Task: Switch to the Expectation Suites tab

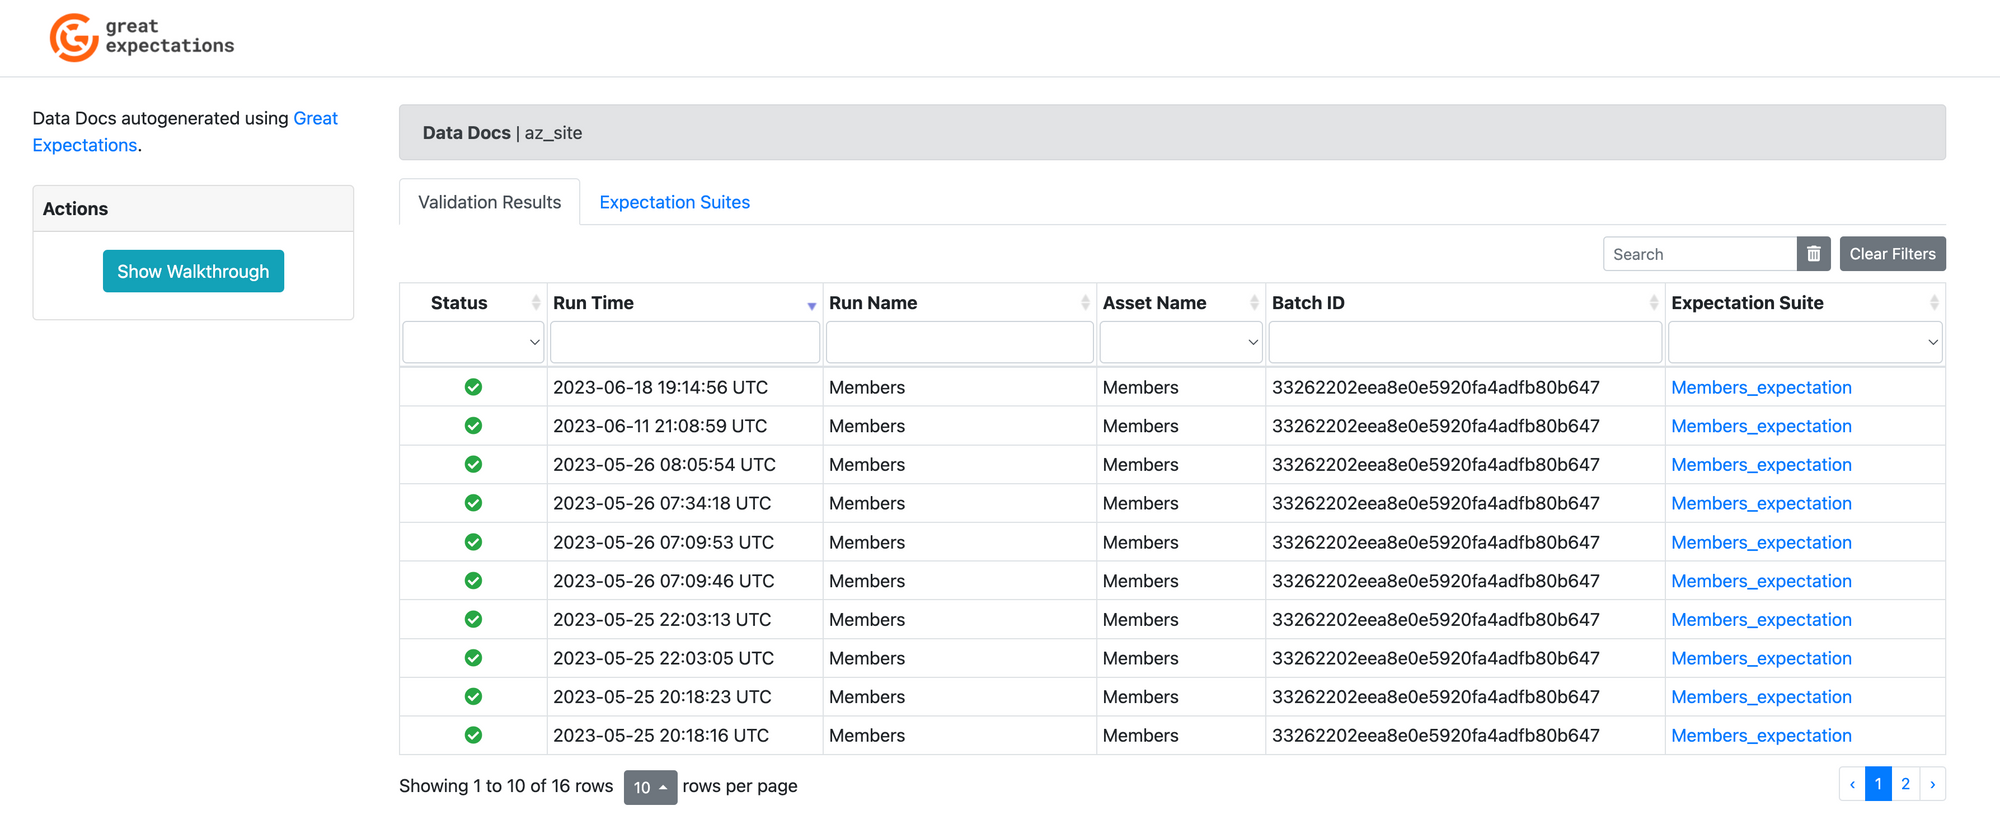Action: tap(675, 202)
